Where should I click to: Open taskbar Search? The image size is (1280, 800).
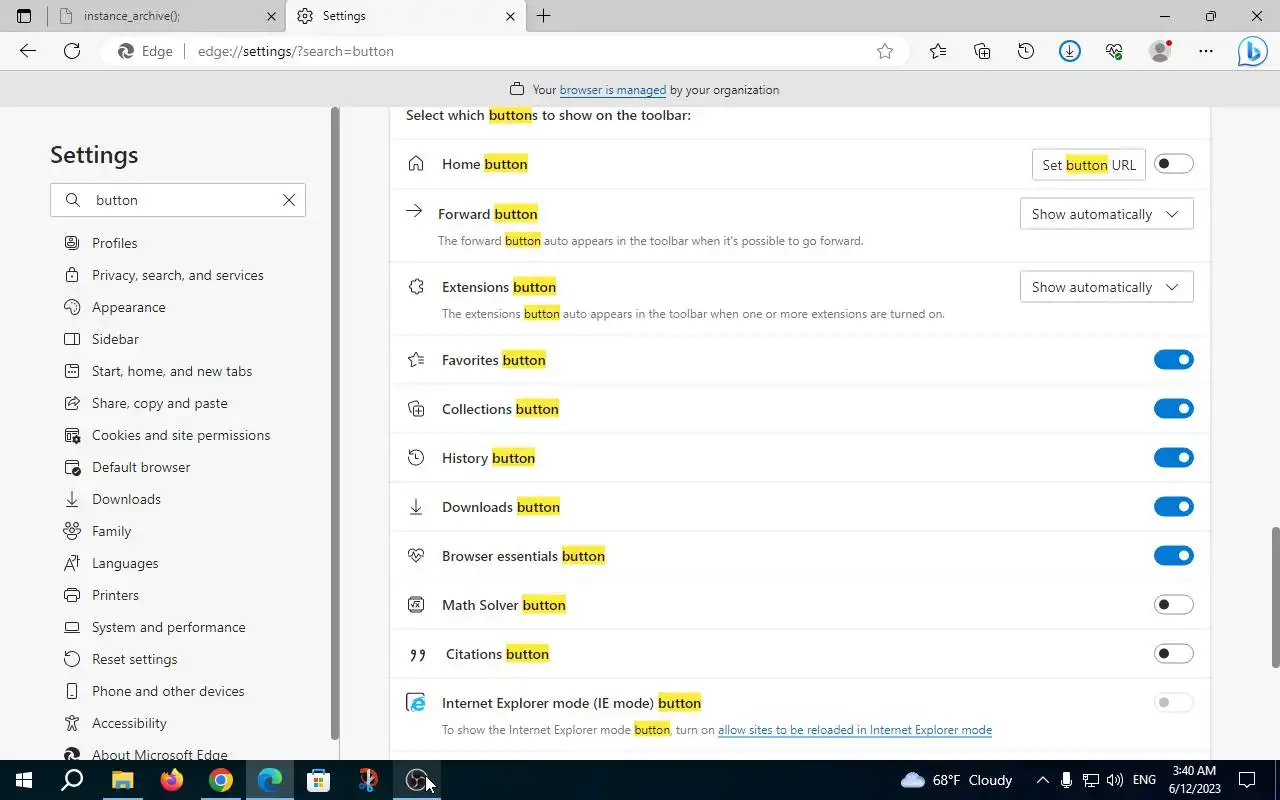(x=73, y=780)
